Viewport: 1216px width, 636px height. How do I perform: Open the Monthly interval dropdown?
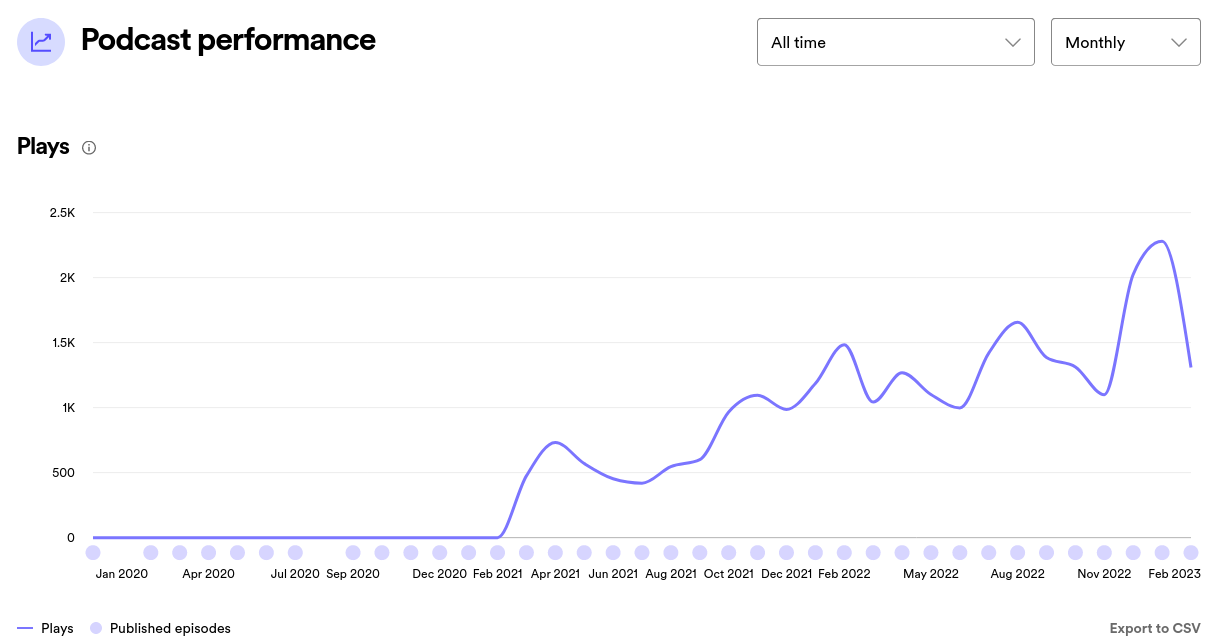click(x=1124, y=43)
